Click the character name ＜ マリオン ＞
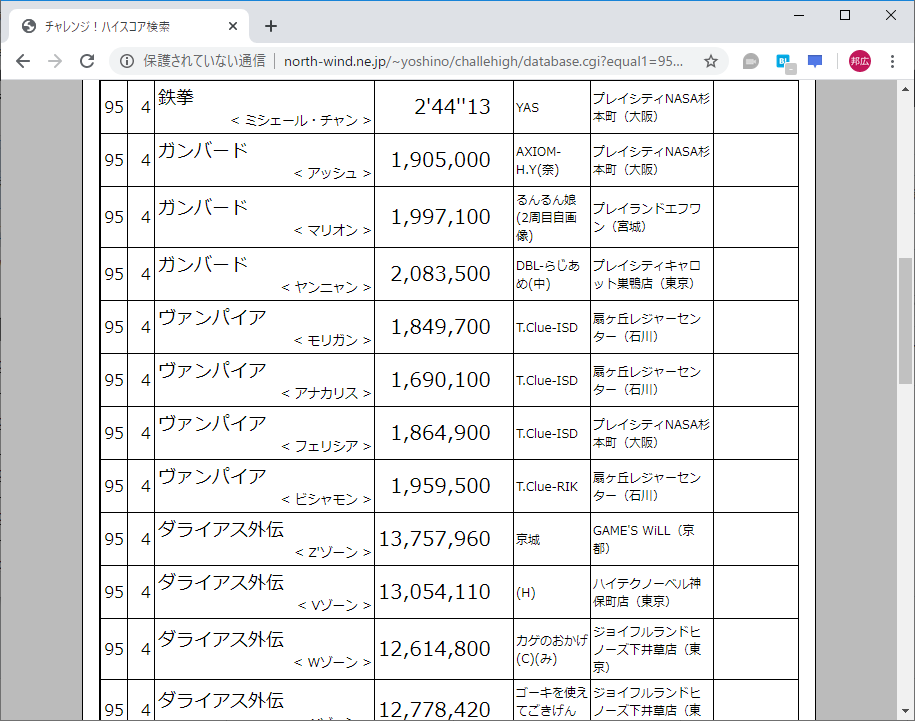 (332, 230)
